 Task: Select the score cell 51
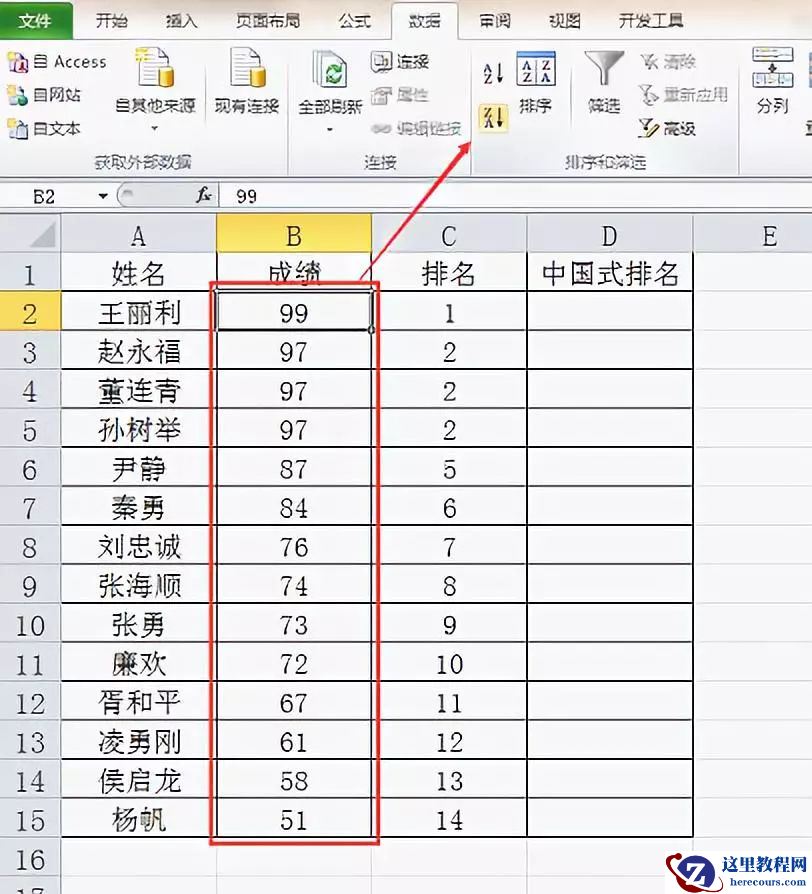tap(294, 818)
